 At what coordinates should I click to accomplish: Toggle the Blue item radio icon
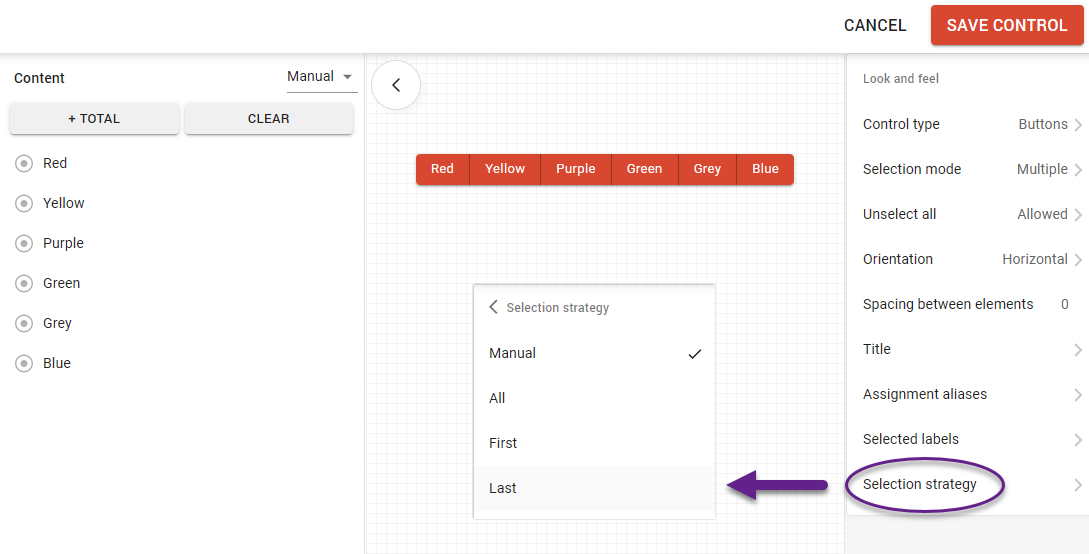pos(24,363)
